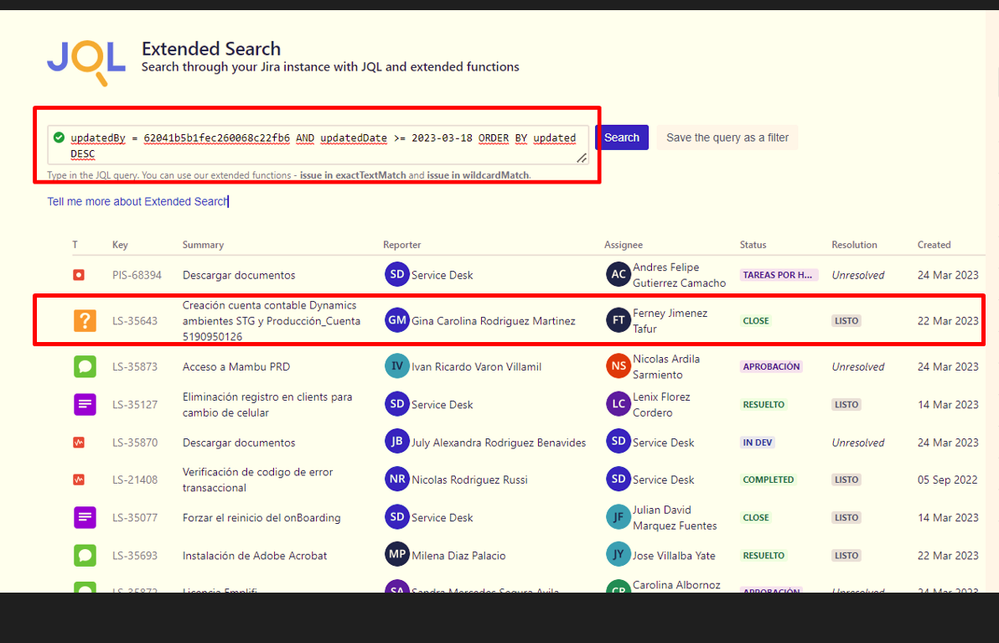Click the green chat icon for LS-35873
999x643 pixels.
click(85, 366)
